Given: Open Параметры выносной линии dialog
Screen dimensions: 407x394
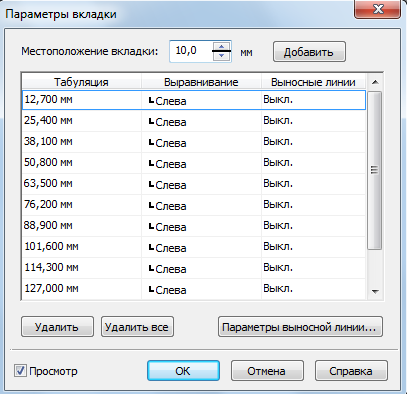Looking at the screenshot, I should [x=300, y=327].
